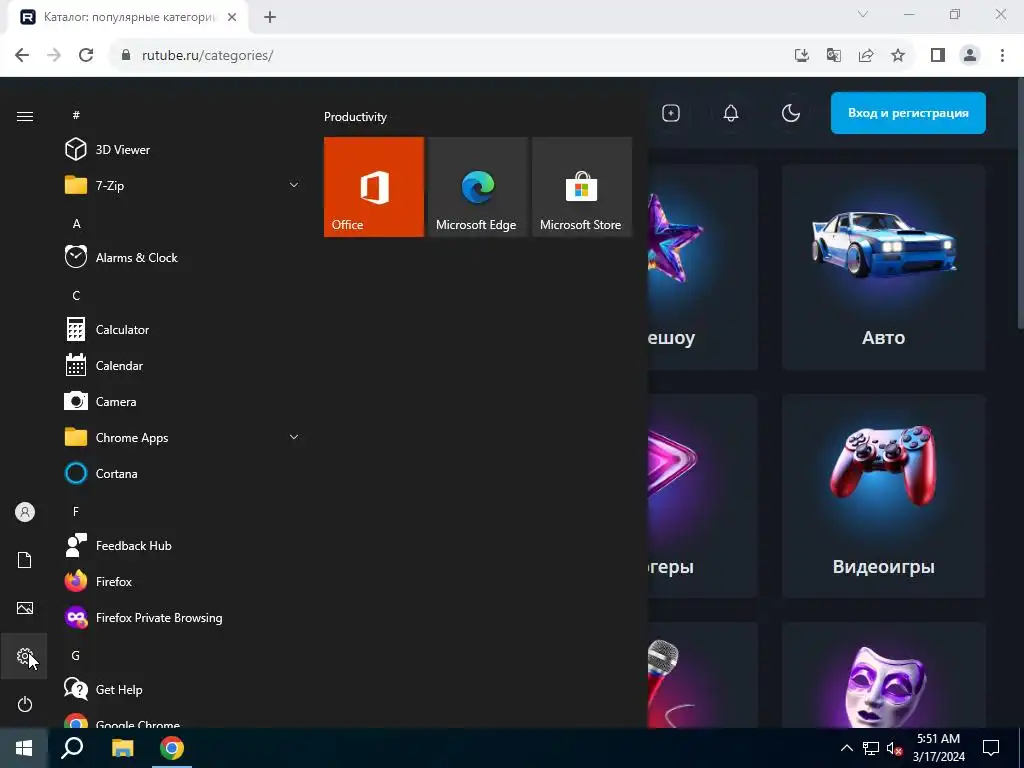
Task: Click the Microsoft Edge tile
Action: pos(477,187)
